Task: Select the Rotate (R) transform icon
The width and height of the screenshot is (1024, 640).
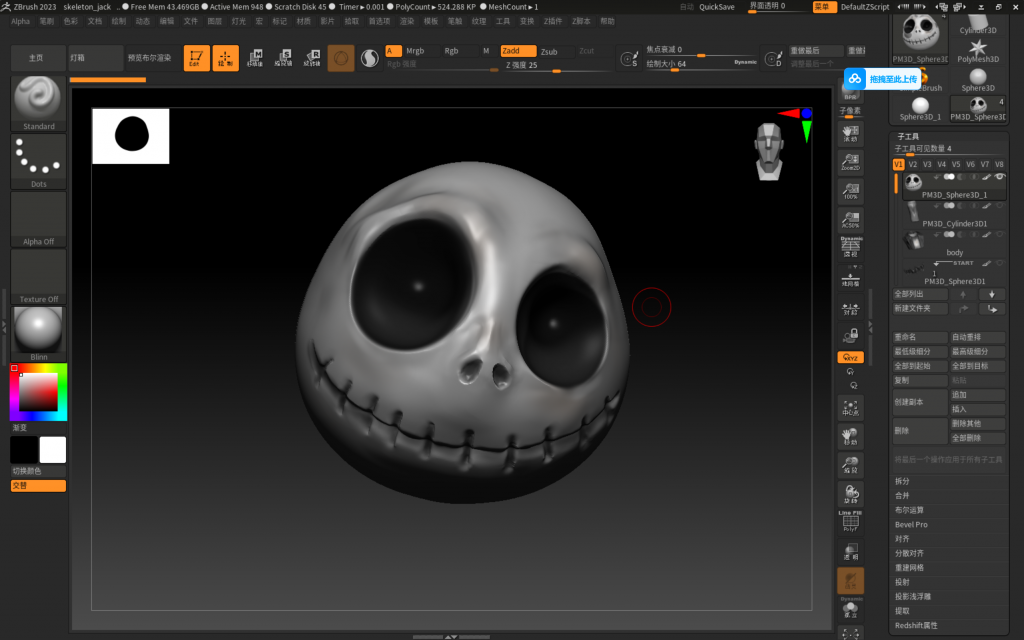Action: tap(312, 58)
